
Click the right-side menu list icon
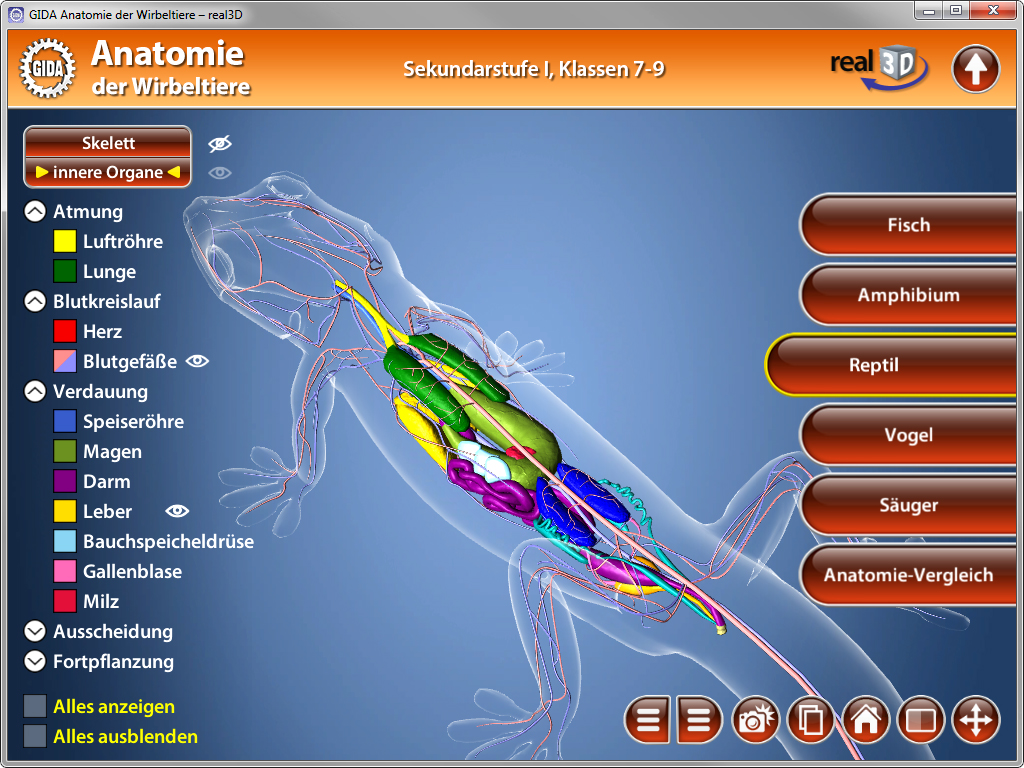pos(699,719)
